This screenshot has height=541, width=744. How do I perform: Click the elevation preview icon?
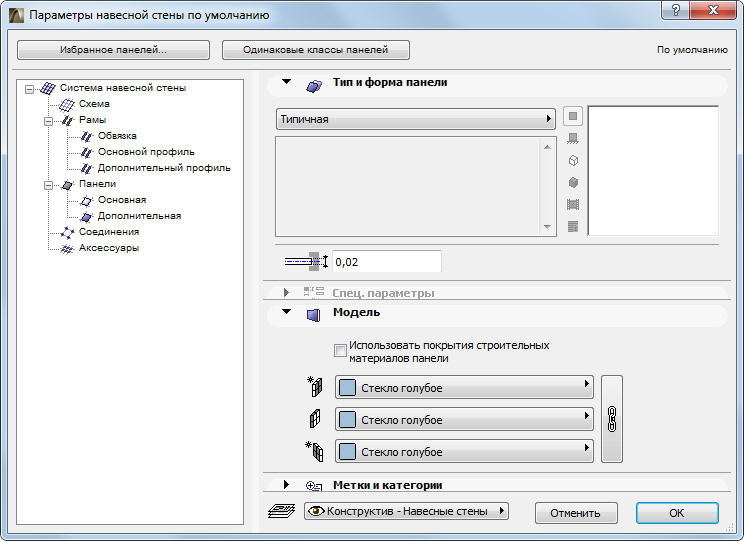pos(573,205)
